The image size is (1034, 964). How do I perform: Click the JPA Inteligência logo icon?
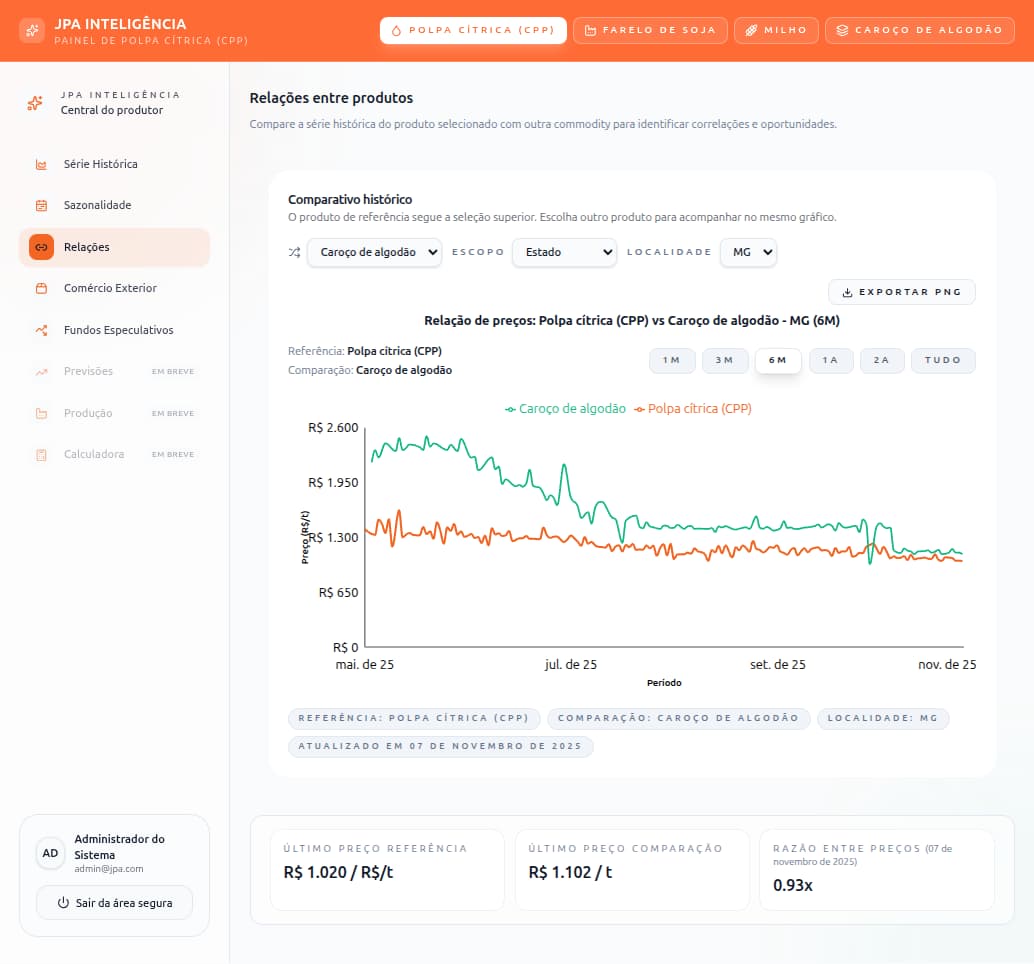tap(32, 30)
